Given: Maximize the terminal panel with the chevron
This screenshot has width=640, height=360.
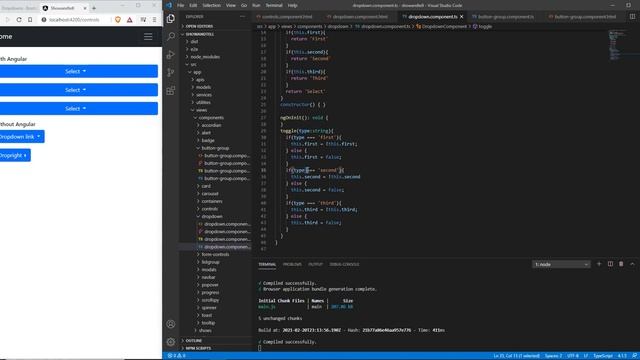Looking at the screenshot, I should [x=632, y=264].
